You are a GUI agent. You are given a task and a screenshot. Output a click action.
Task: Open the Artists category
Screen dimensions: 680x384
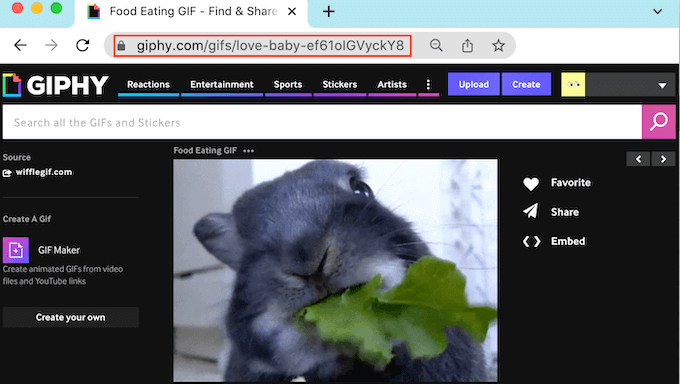click(392, 85)
